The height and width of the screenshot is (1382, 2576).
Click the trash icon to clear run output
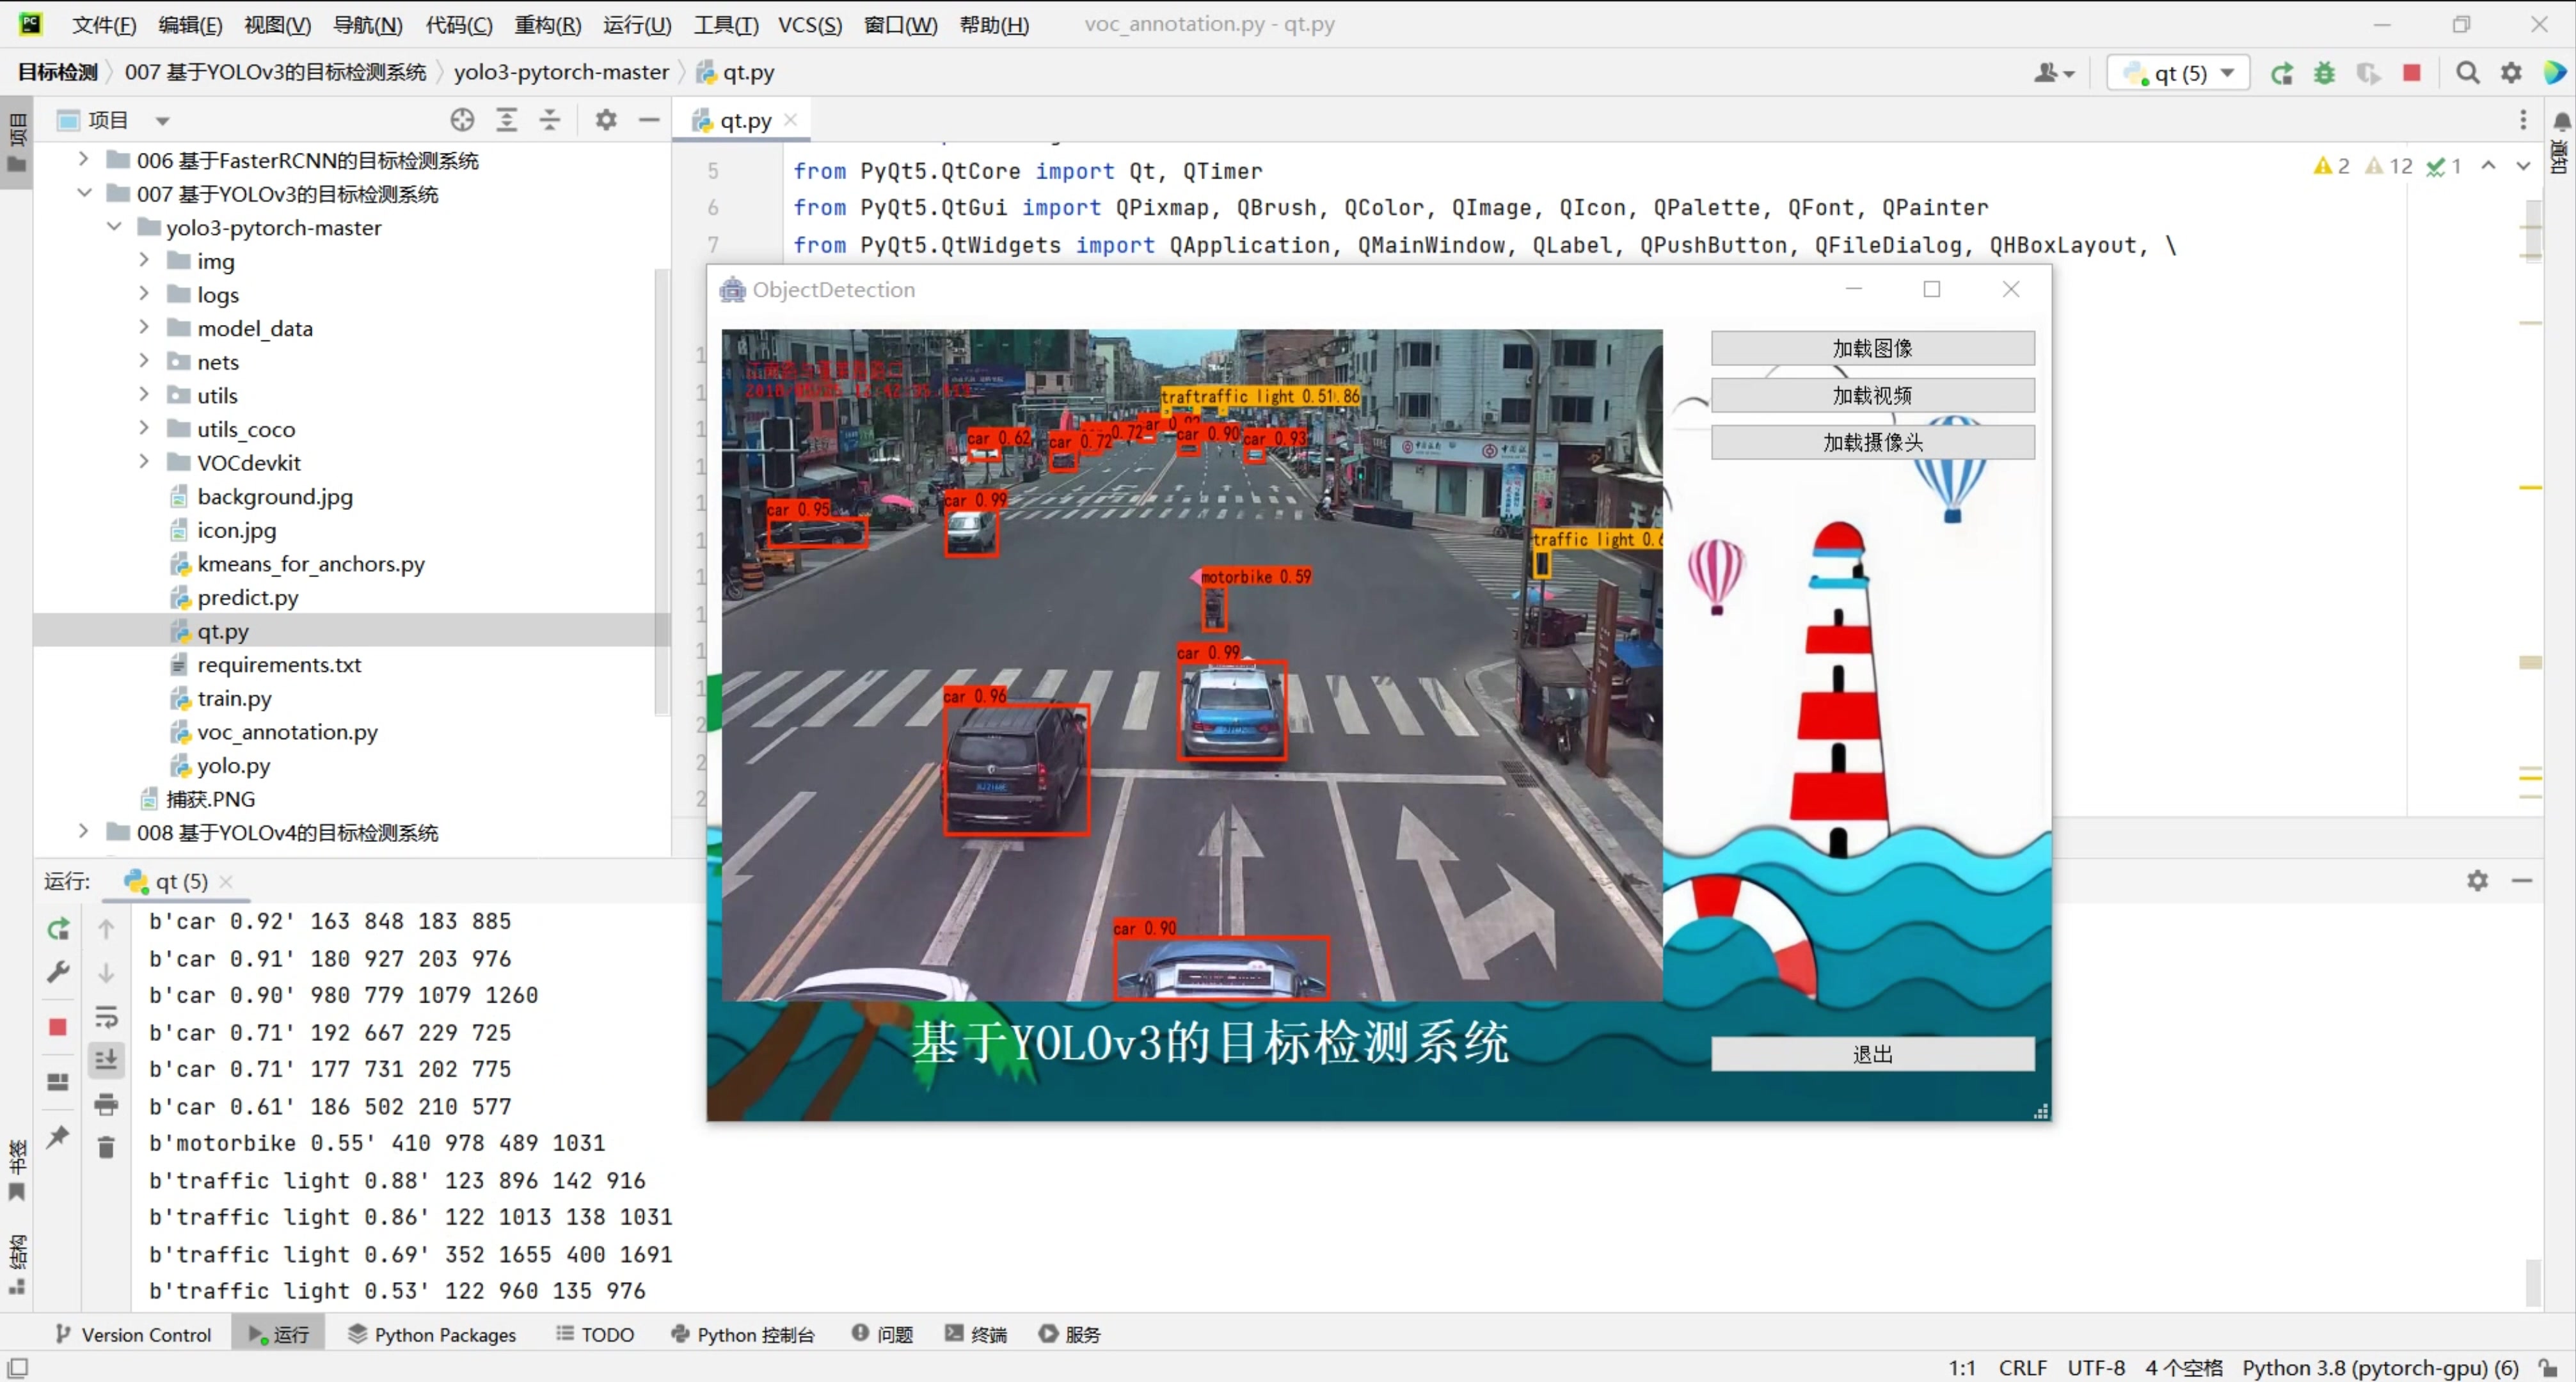click(x=106, y=1147)
